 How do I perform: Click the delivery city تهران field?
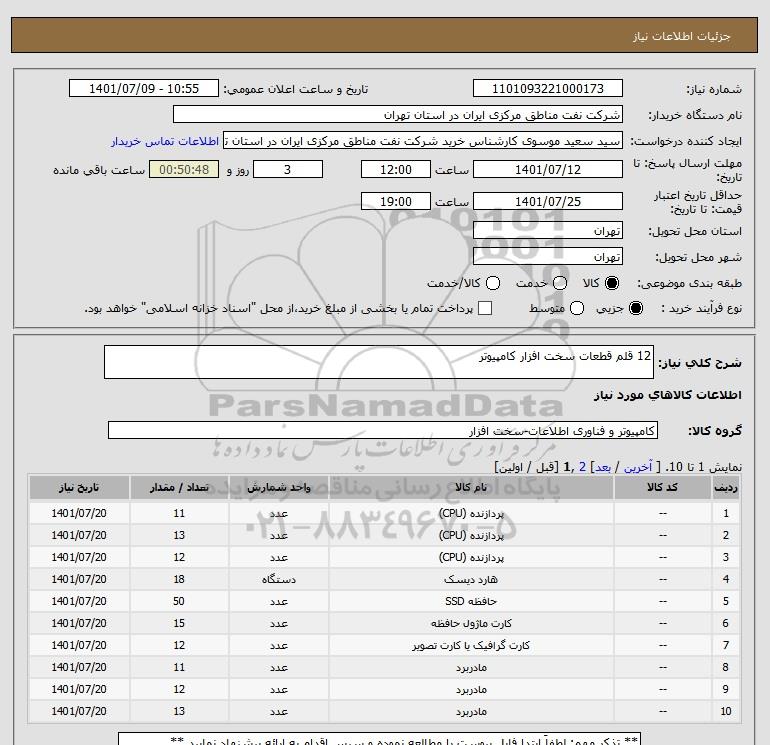pos(548,256)
